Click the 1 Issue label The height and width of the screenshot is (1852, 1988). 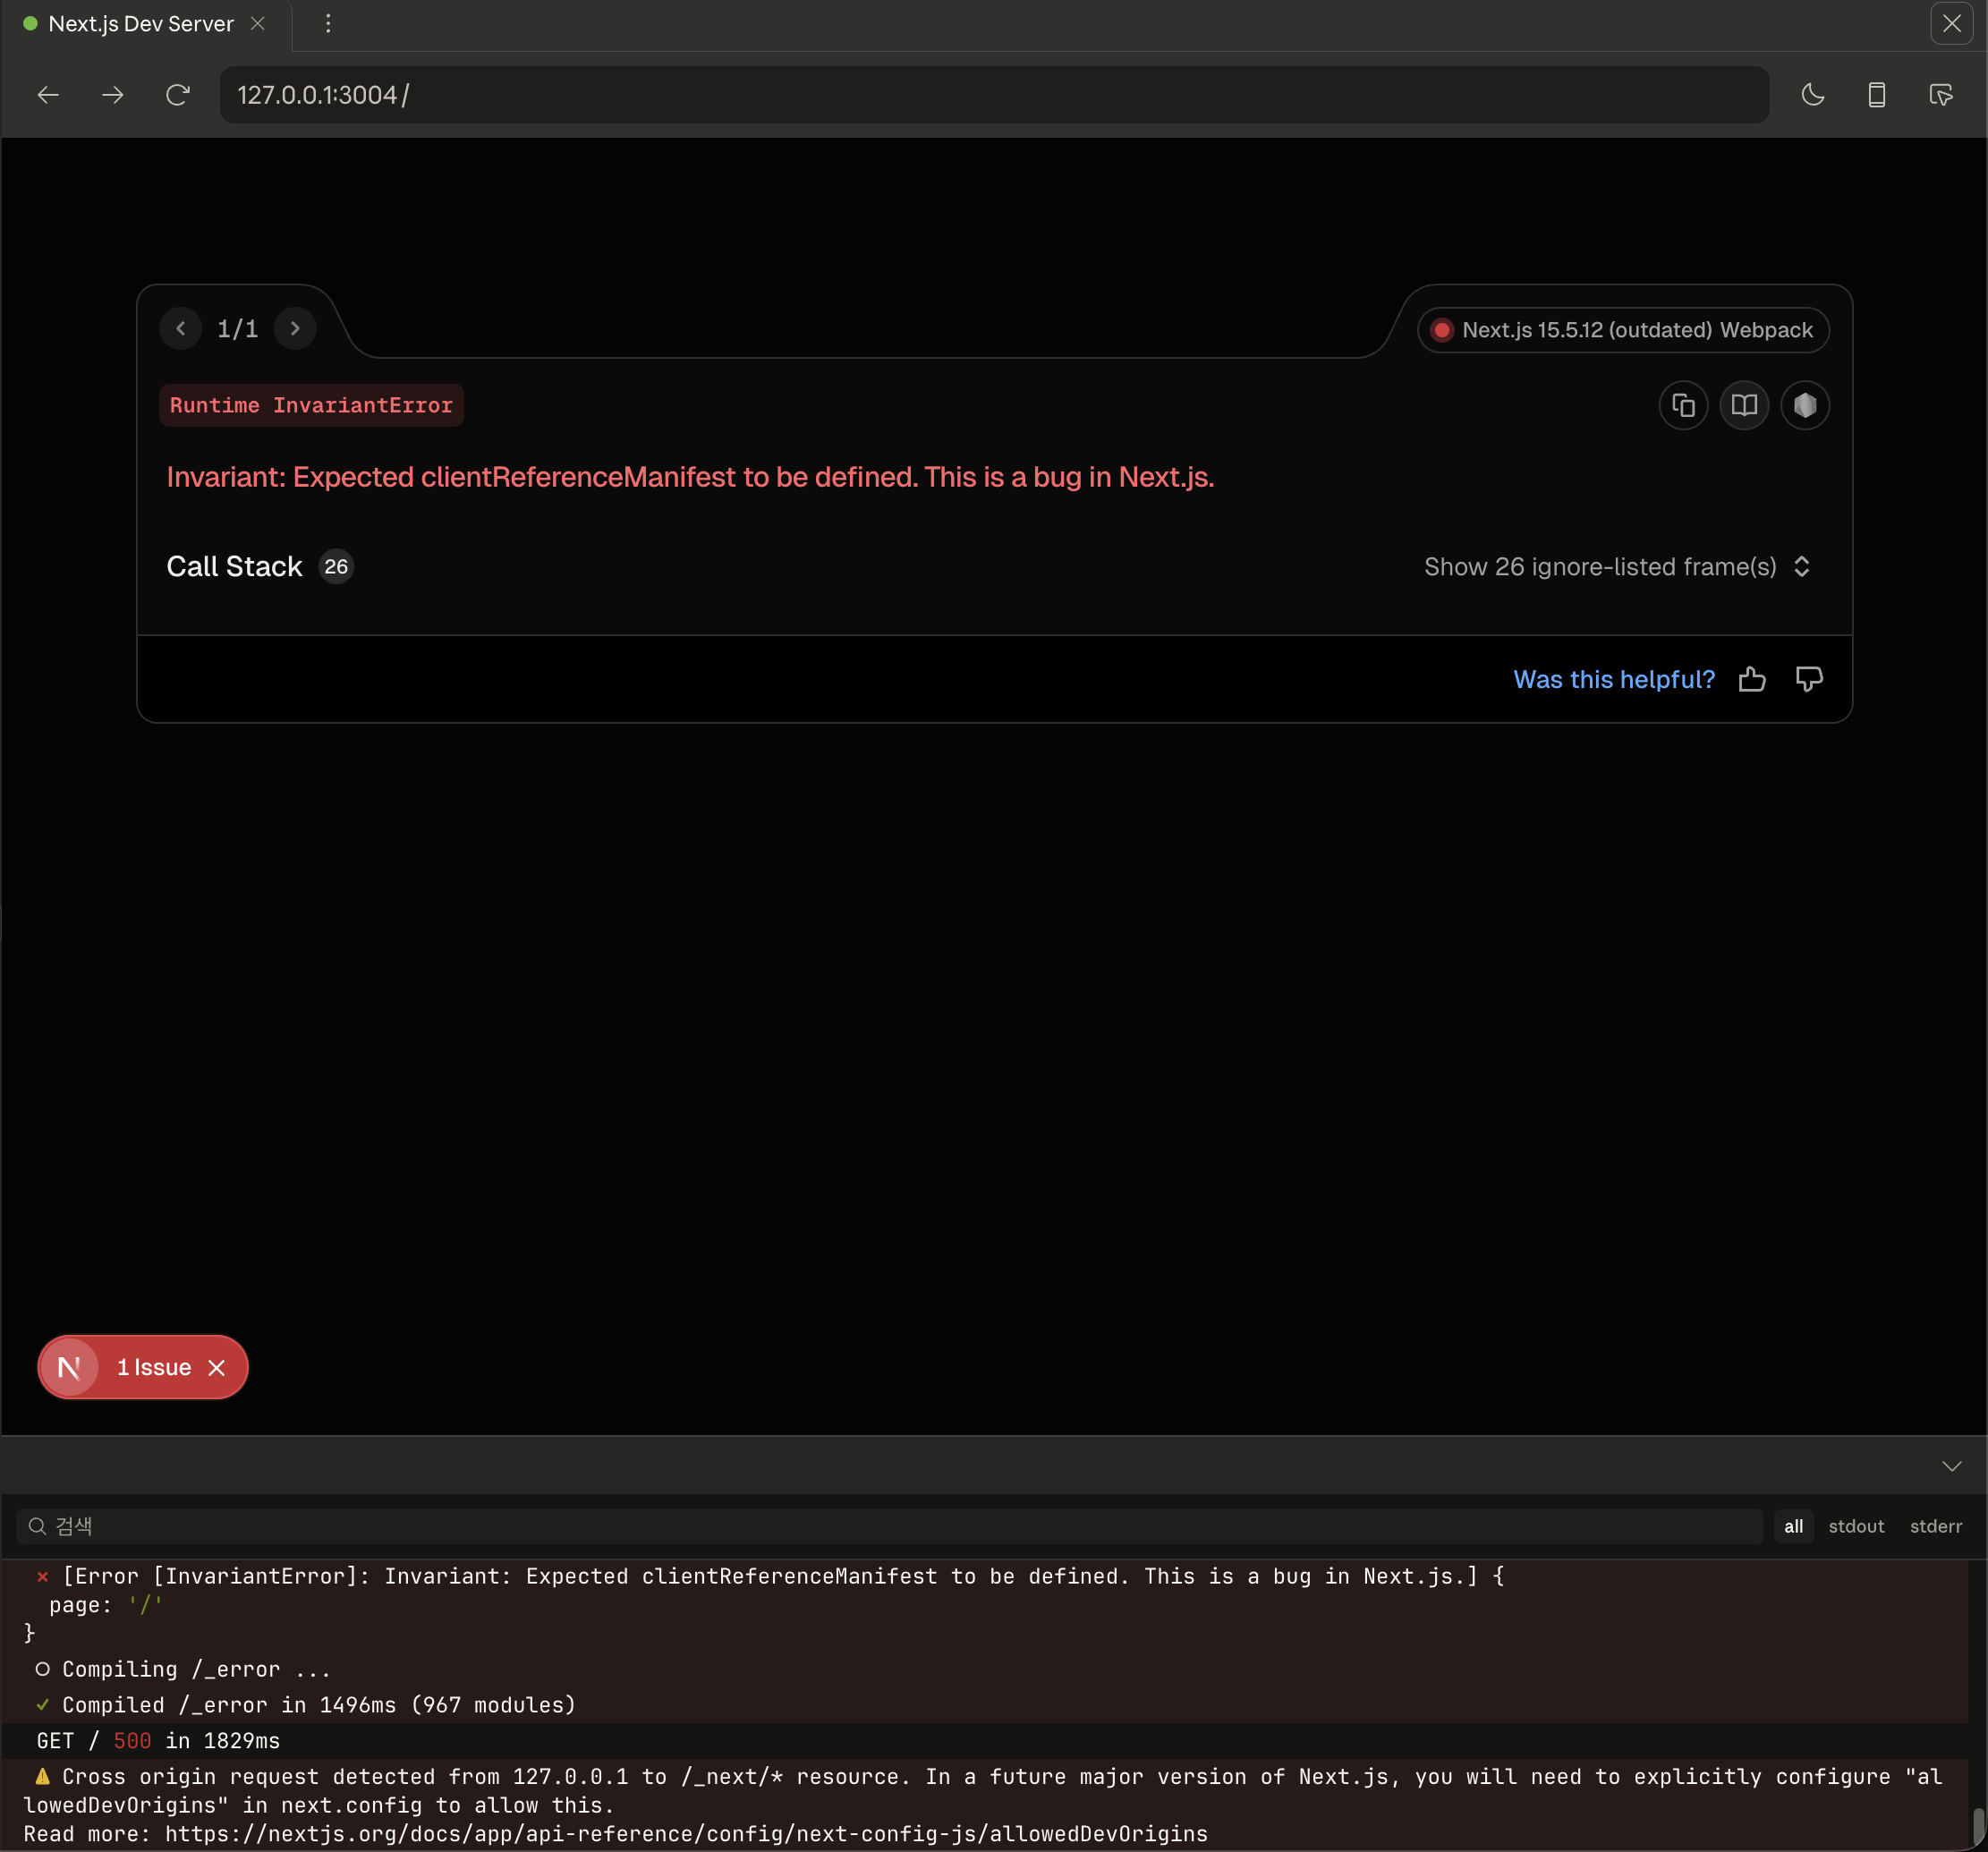[154, 1367]
